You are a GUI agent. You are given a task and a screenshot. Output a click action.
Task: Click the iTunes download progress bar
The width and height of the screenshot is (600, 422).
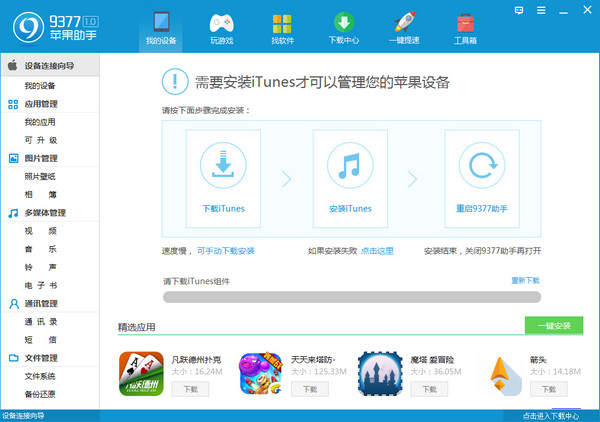tap(351, 297)
